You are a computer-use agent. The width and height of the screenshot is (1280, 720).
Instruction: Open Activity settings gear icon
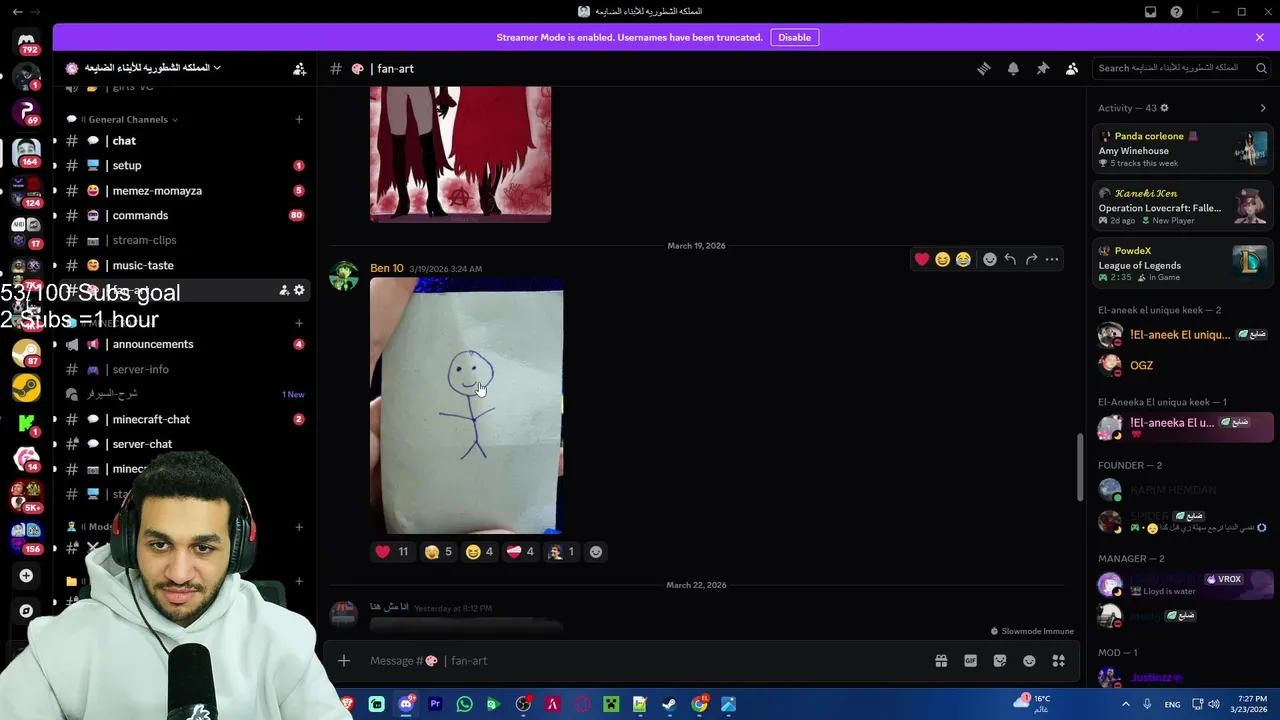[1164, 108]
